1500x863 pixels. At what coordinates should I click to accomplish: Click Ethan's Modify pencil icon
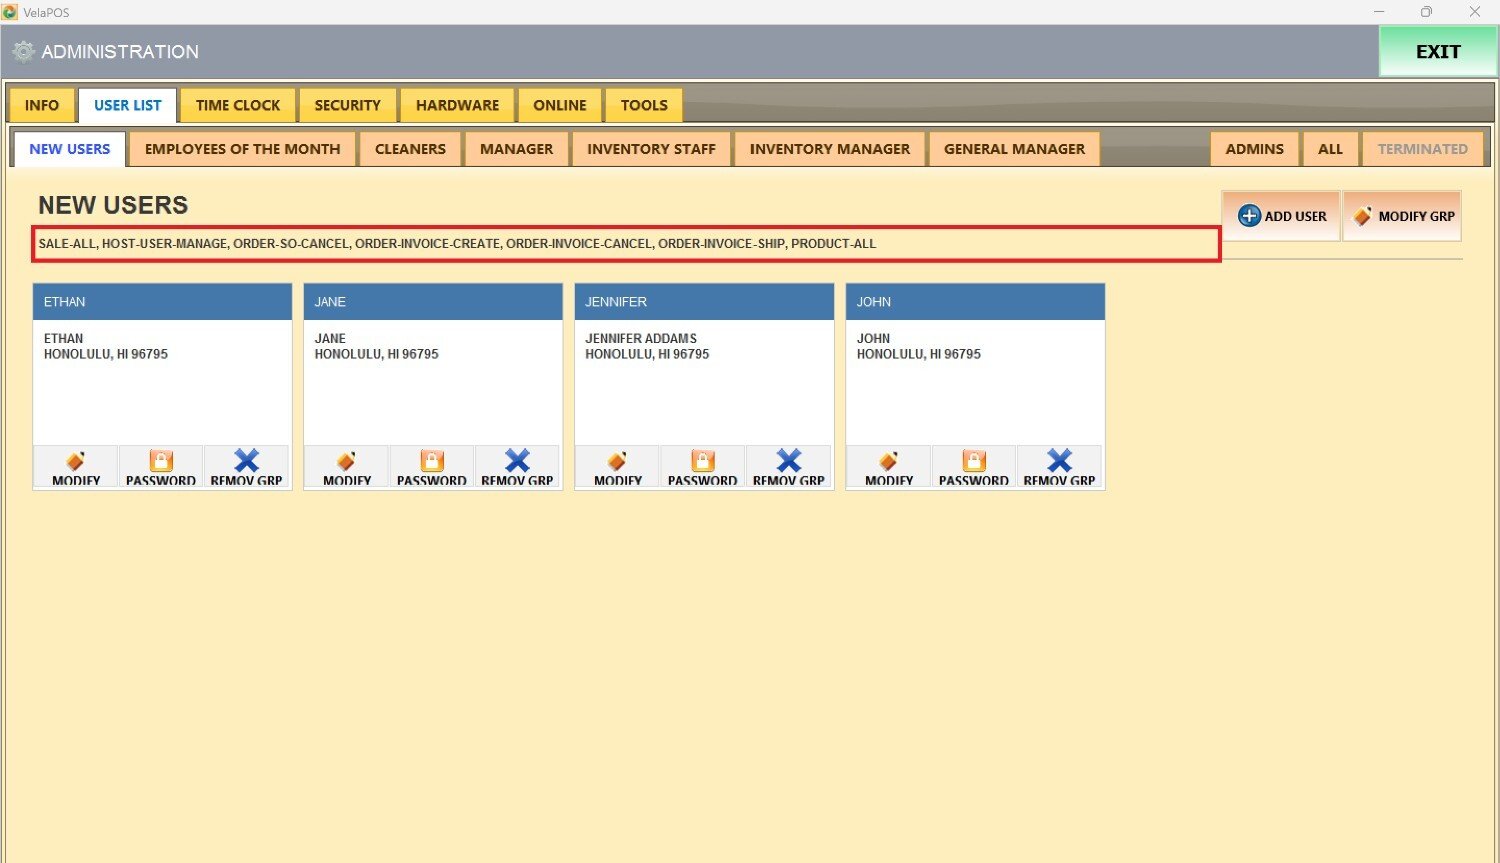coord(76,461)
